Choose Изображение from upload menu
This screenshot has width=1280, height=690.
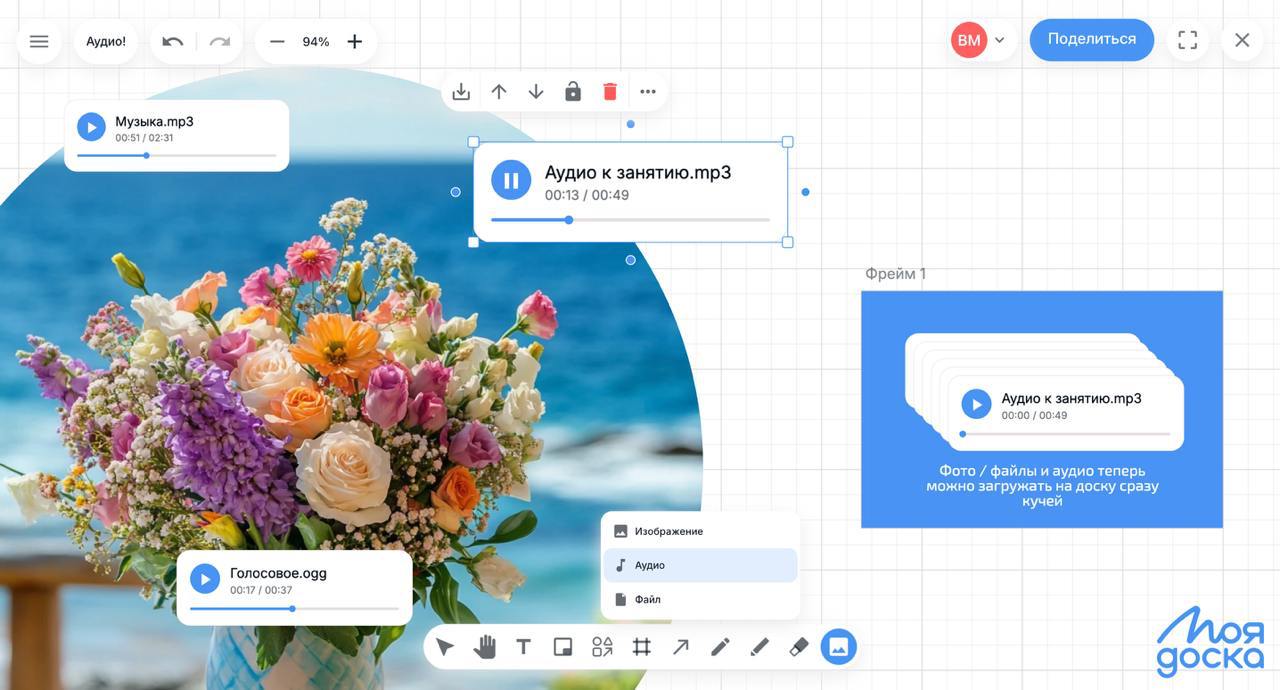[x=700, y=531]
